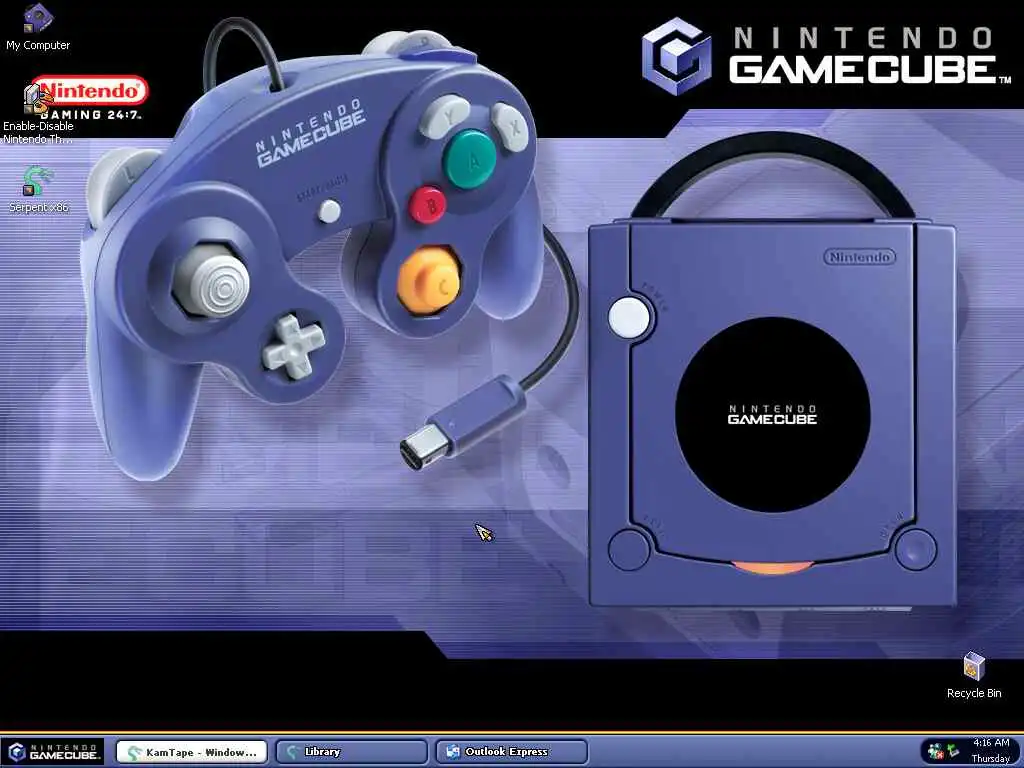Click the Safely Remove Hardware tray icon
The image size is (1024, 768).
[x=953, y=751]
